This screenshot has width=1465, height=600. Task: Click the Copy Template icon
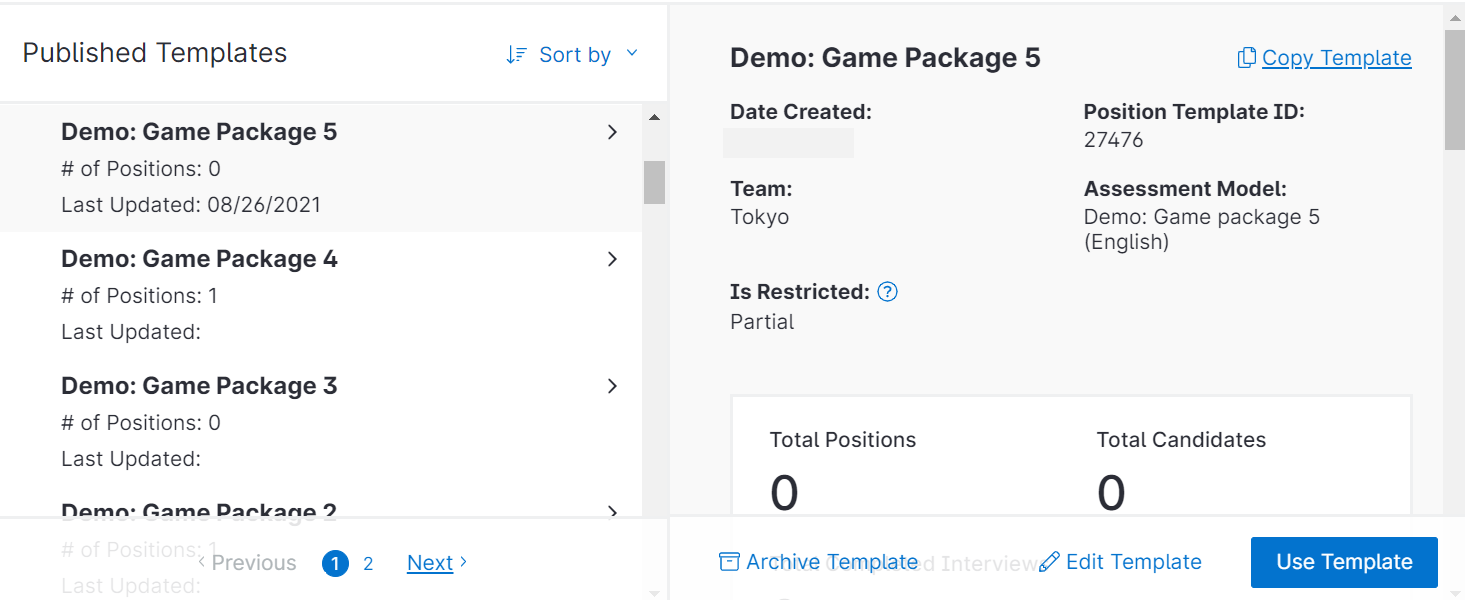[x=1246, y=58]
